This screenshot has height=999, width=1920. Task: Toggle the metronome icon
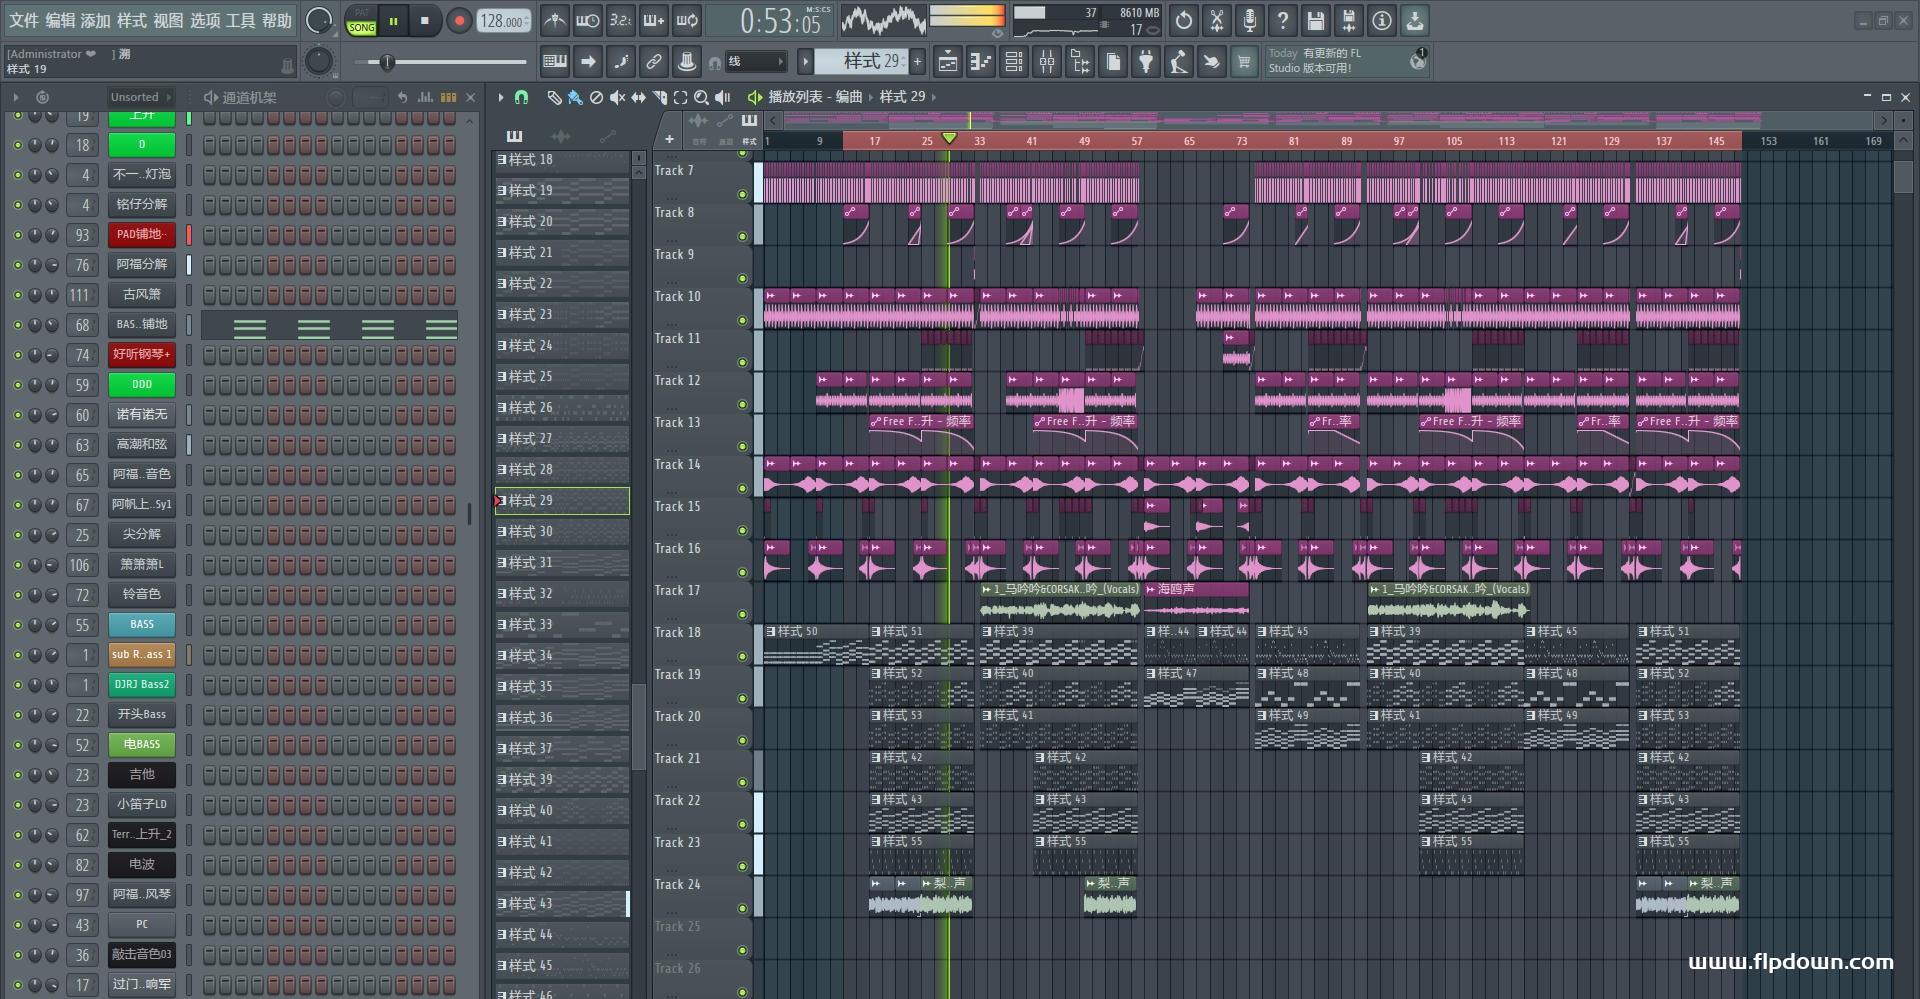(x=555, y=20)
